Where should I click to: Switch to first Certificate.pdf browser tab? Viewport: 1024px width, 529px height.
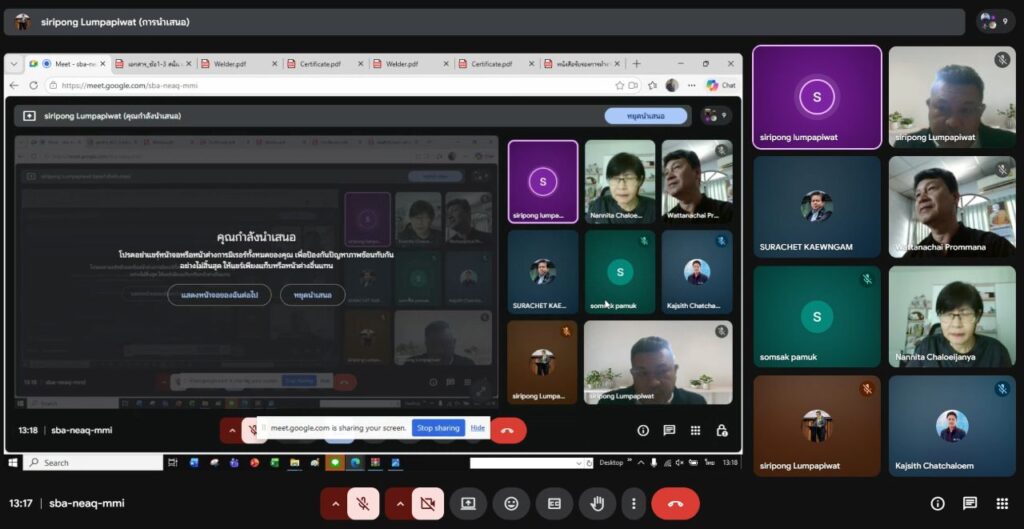pos(321,64)
